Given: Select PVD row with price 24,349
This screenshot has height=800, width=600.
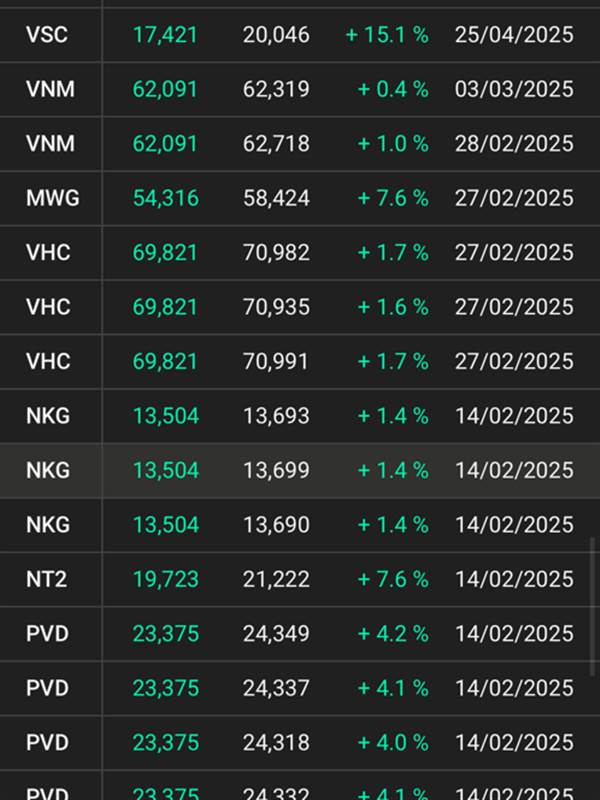Looking at the screenshot, I should coord(300,634).
